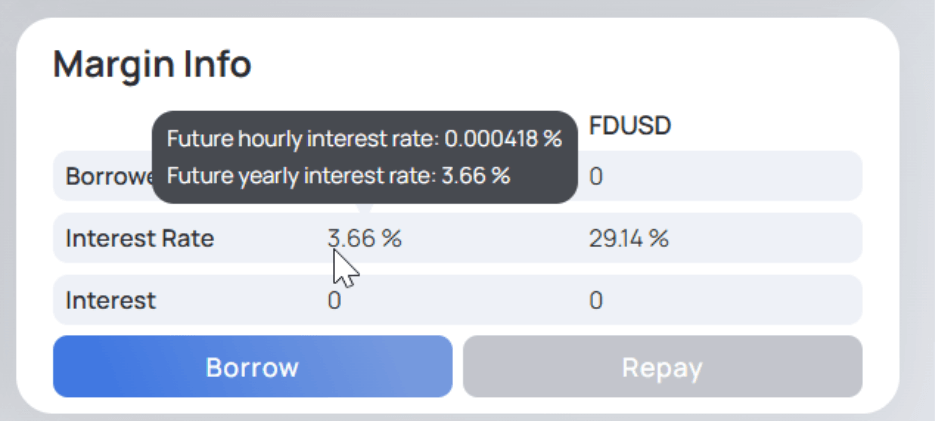
Task: Click the tooltip's future hourly interest rate label
Action: (303, 139)
